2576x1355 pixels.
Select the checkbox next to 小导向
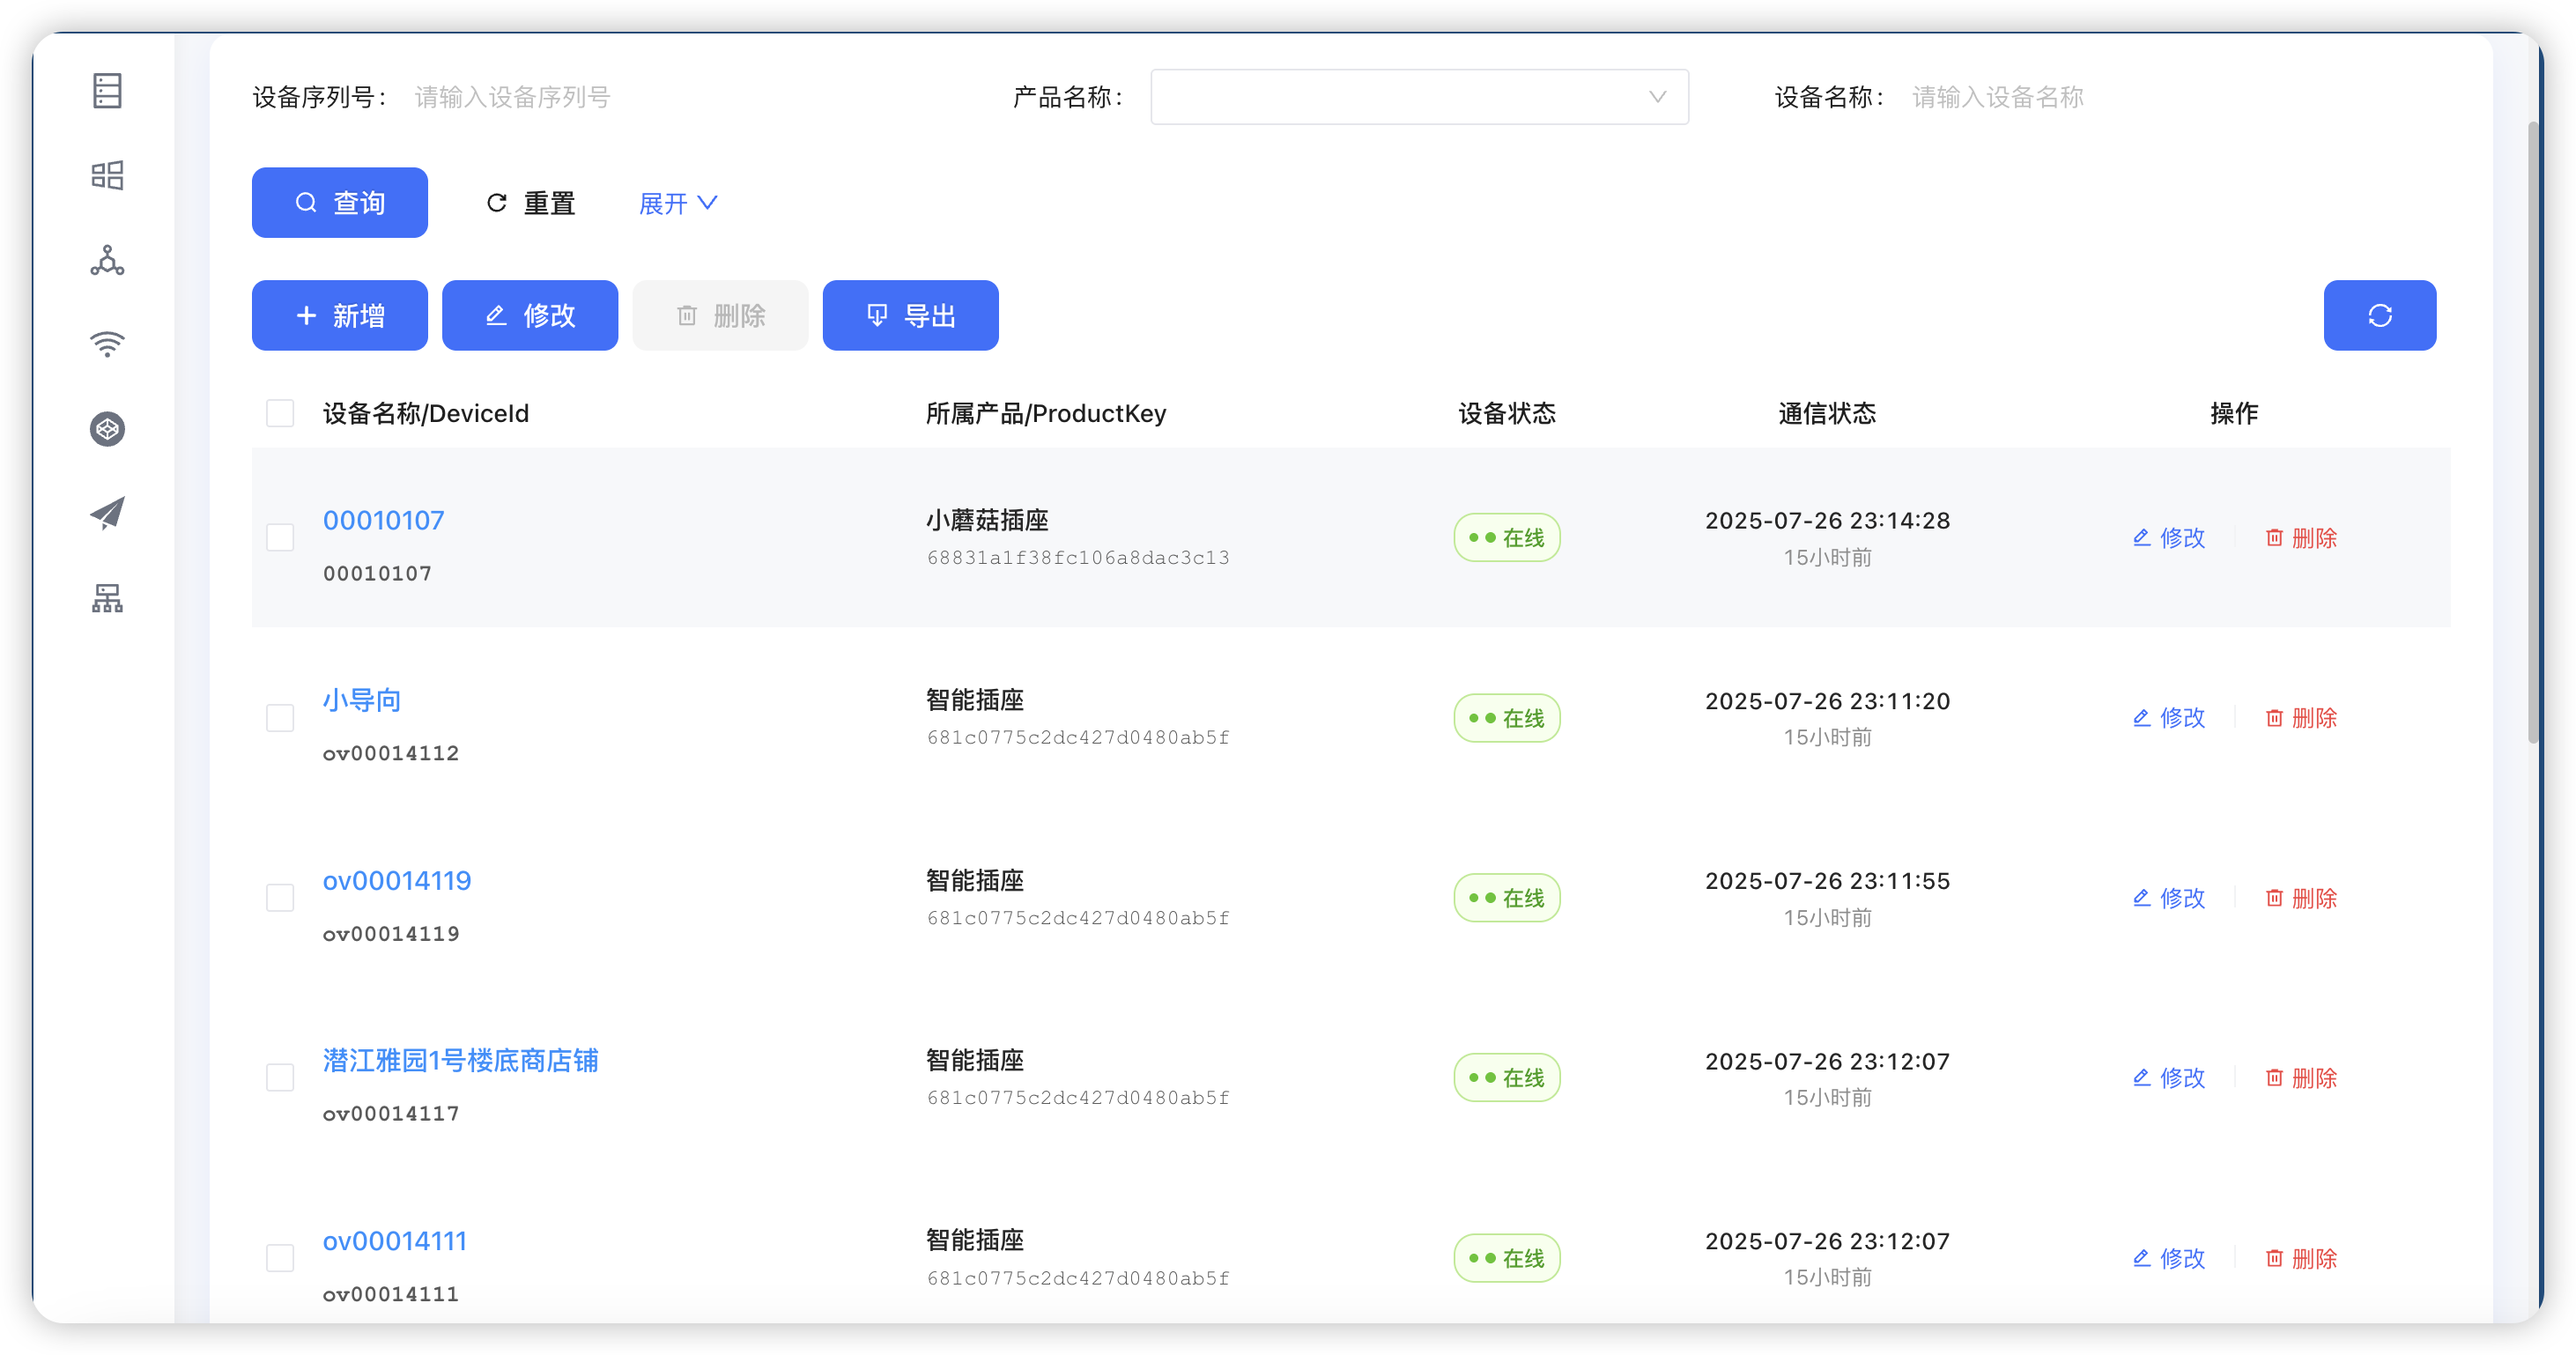click(279, 717)
